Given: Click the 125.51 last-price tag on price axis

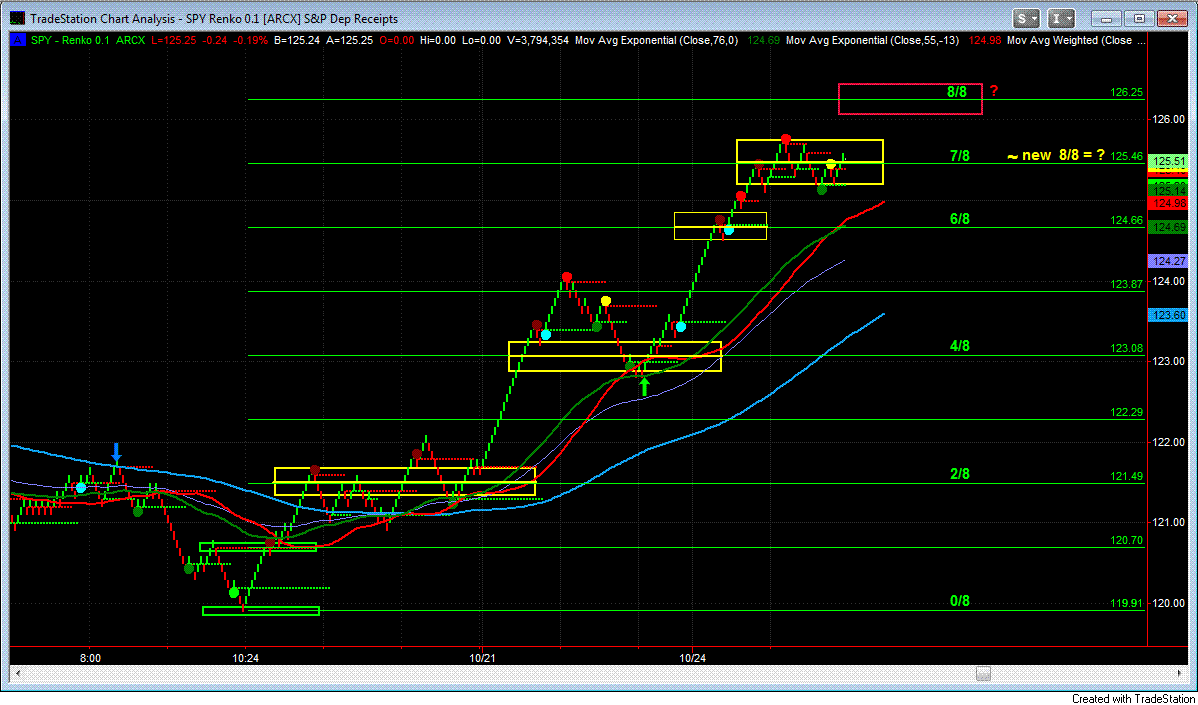Looking at the screenshot, I should click(1168, 161).
